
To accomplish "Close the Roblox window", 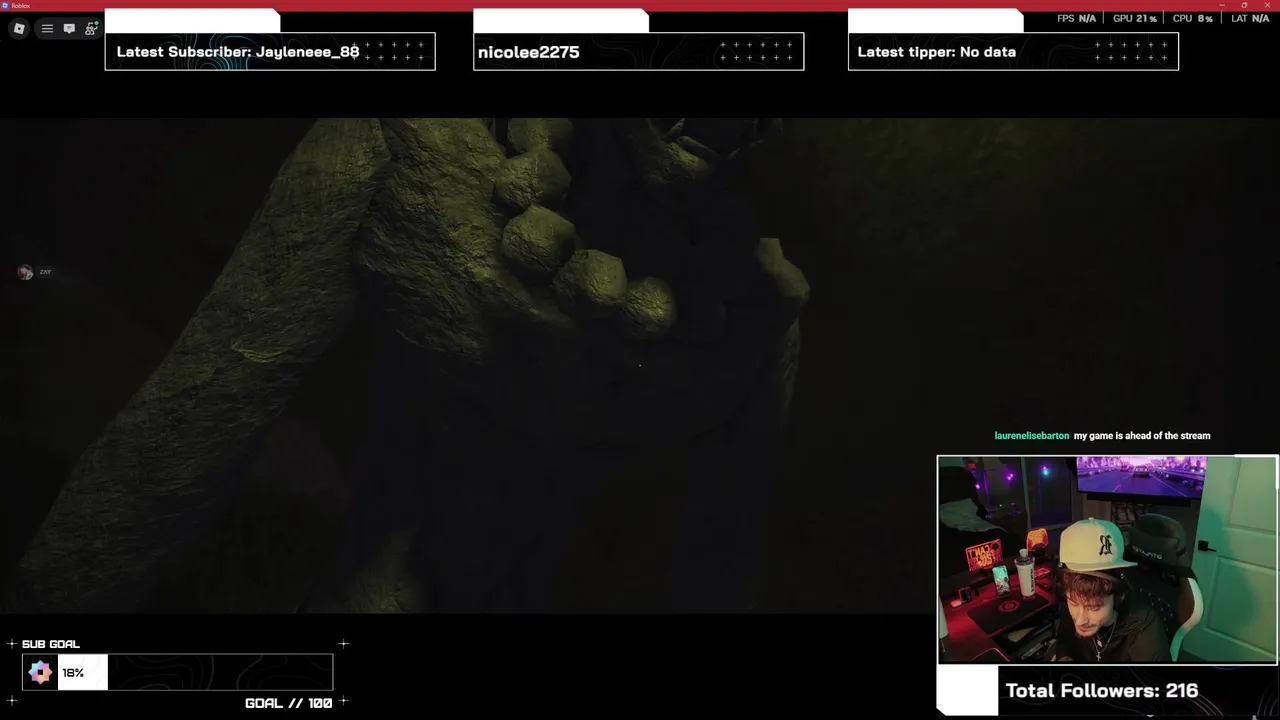I will click(x=1266, y=5).
